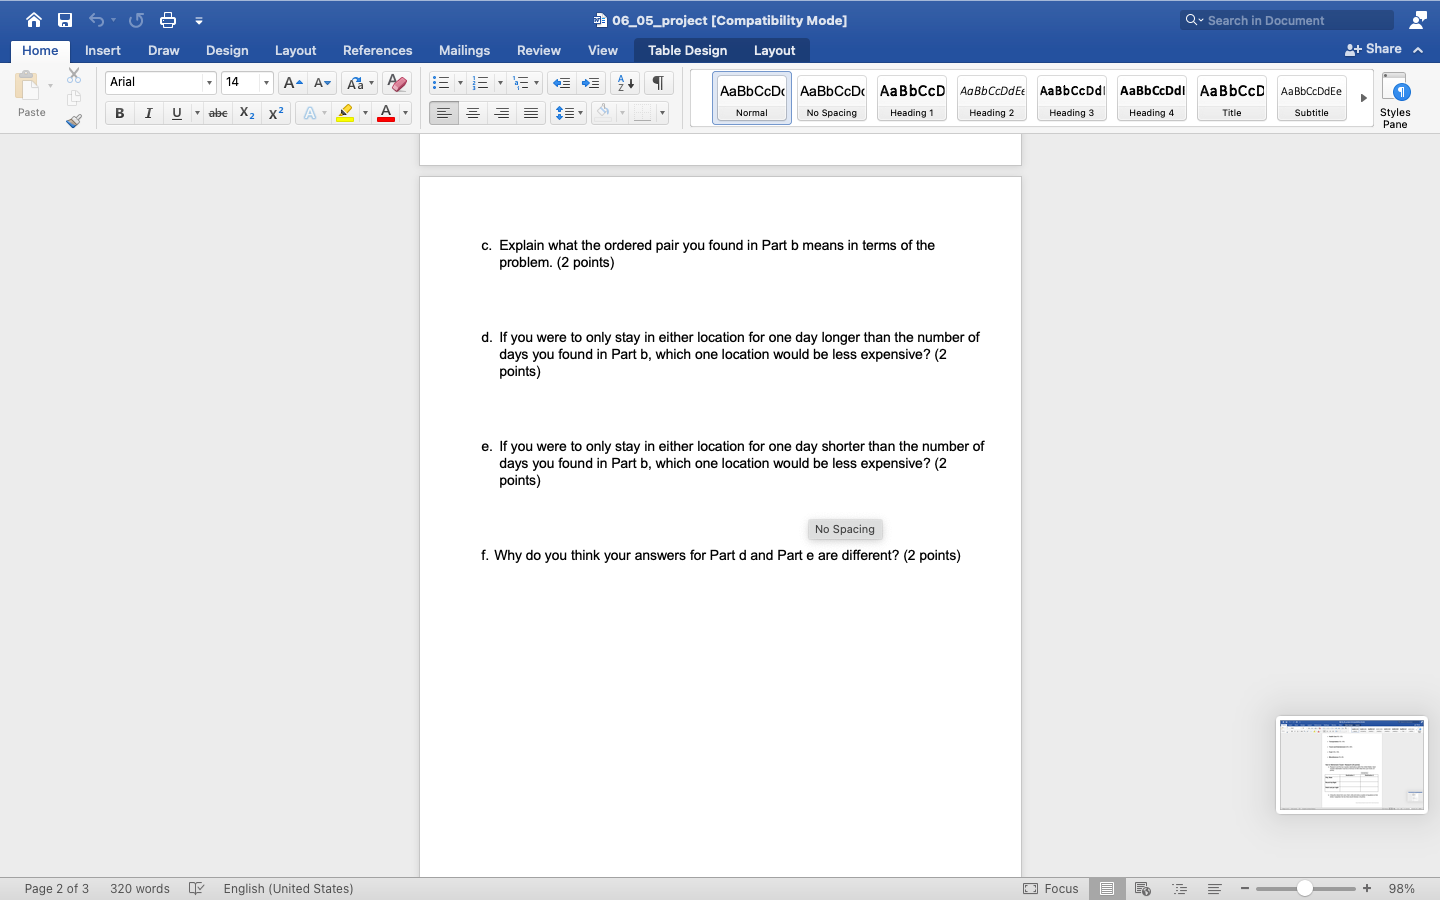Viewport: 1440px width, 900px height.
Task: Open the Styles Pane
Action: click(1395, 100)
